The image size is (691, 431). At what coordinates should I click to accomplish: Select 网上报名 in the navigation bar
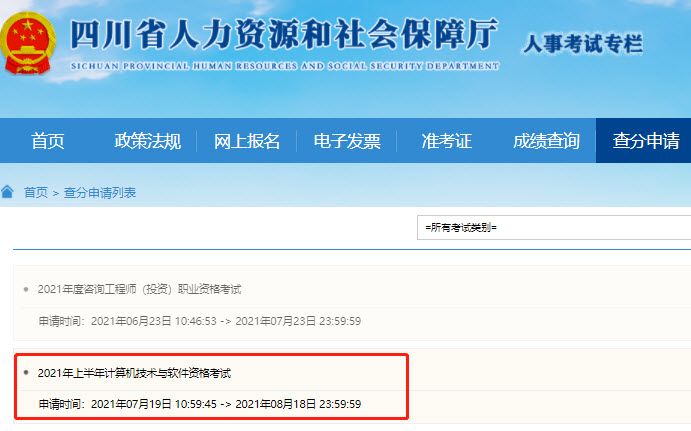[247, 141]
